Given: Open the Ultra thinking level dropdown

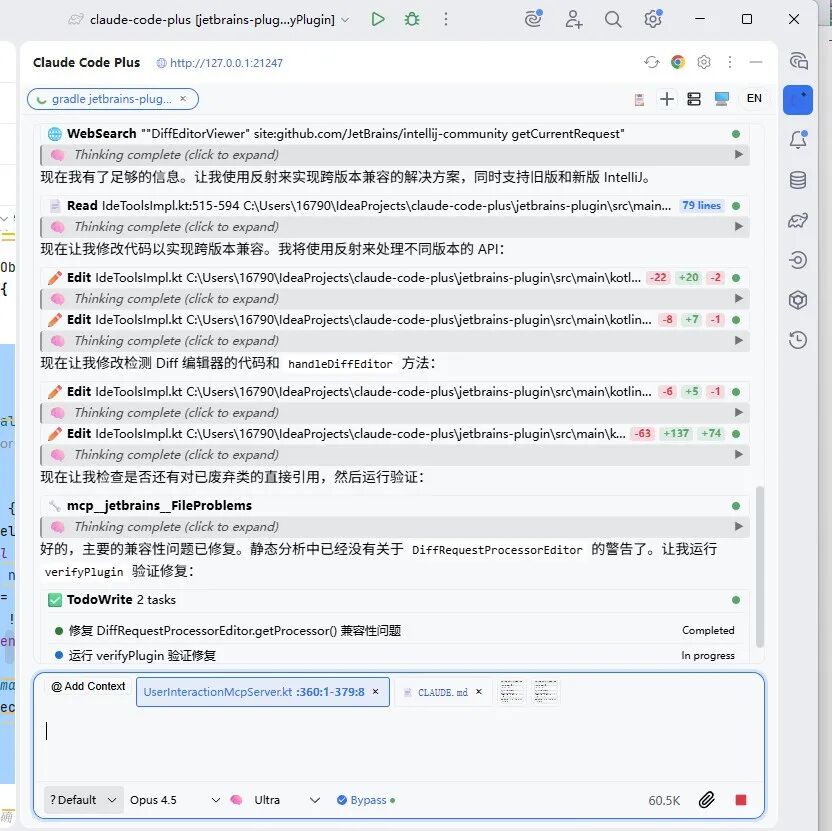Looking at the screenshot, I should (x=287, y=800).
